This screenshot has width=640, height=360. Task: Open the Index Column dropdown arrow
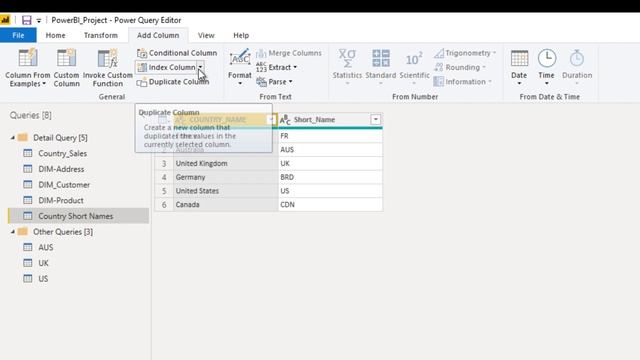pos(200,67)
